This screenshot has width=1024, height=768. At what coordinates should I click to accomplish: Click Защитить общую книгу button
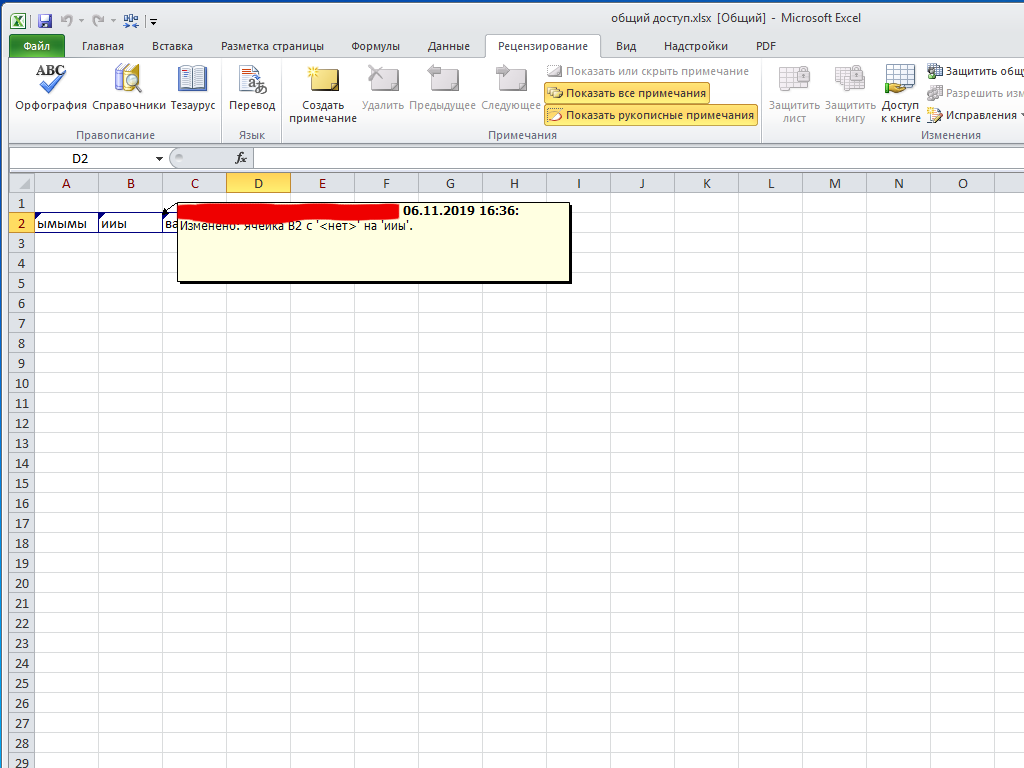[x=975, y=71]
